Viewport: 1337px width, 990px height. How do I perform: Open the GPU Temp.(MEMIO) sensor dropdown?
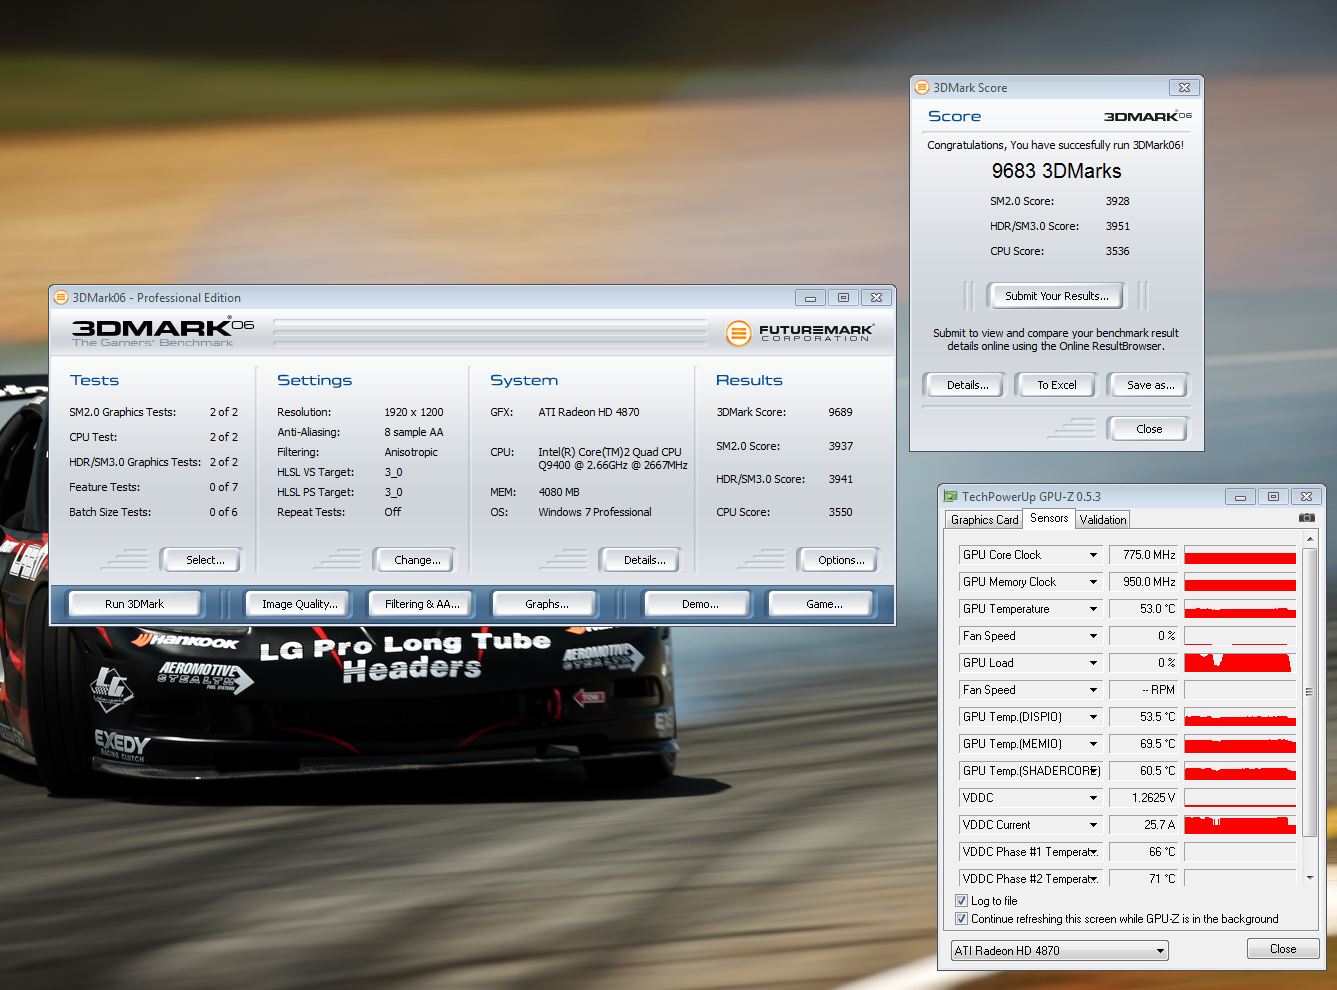tap(1093, 744)
